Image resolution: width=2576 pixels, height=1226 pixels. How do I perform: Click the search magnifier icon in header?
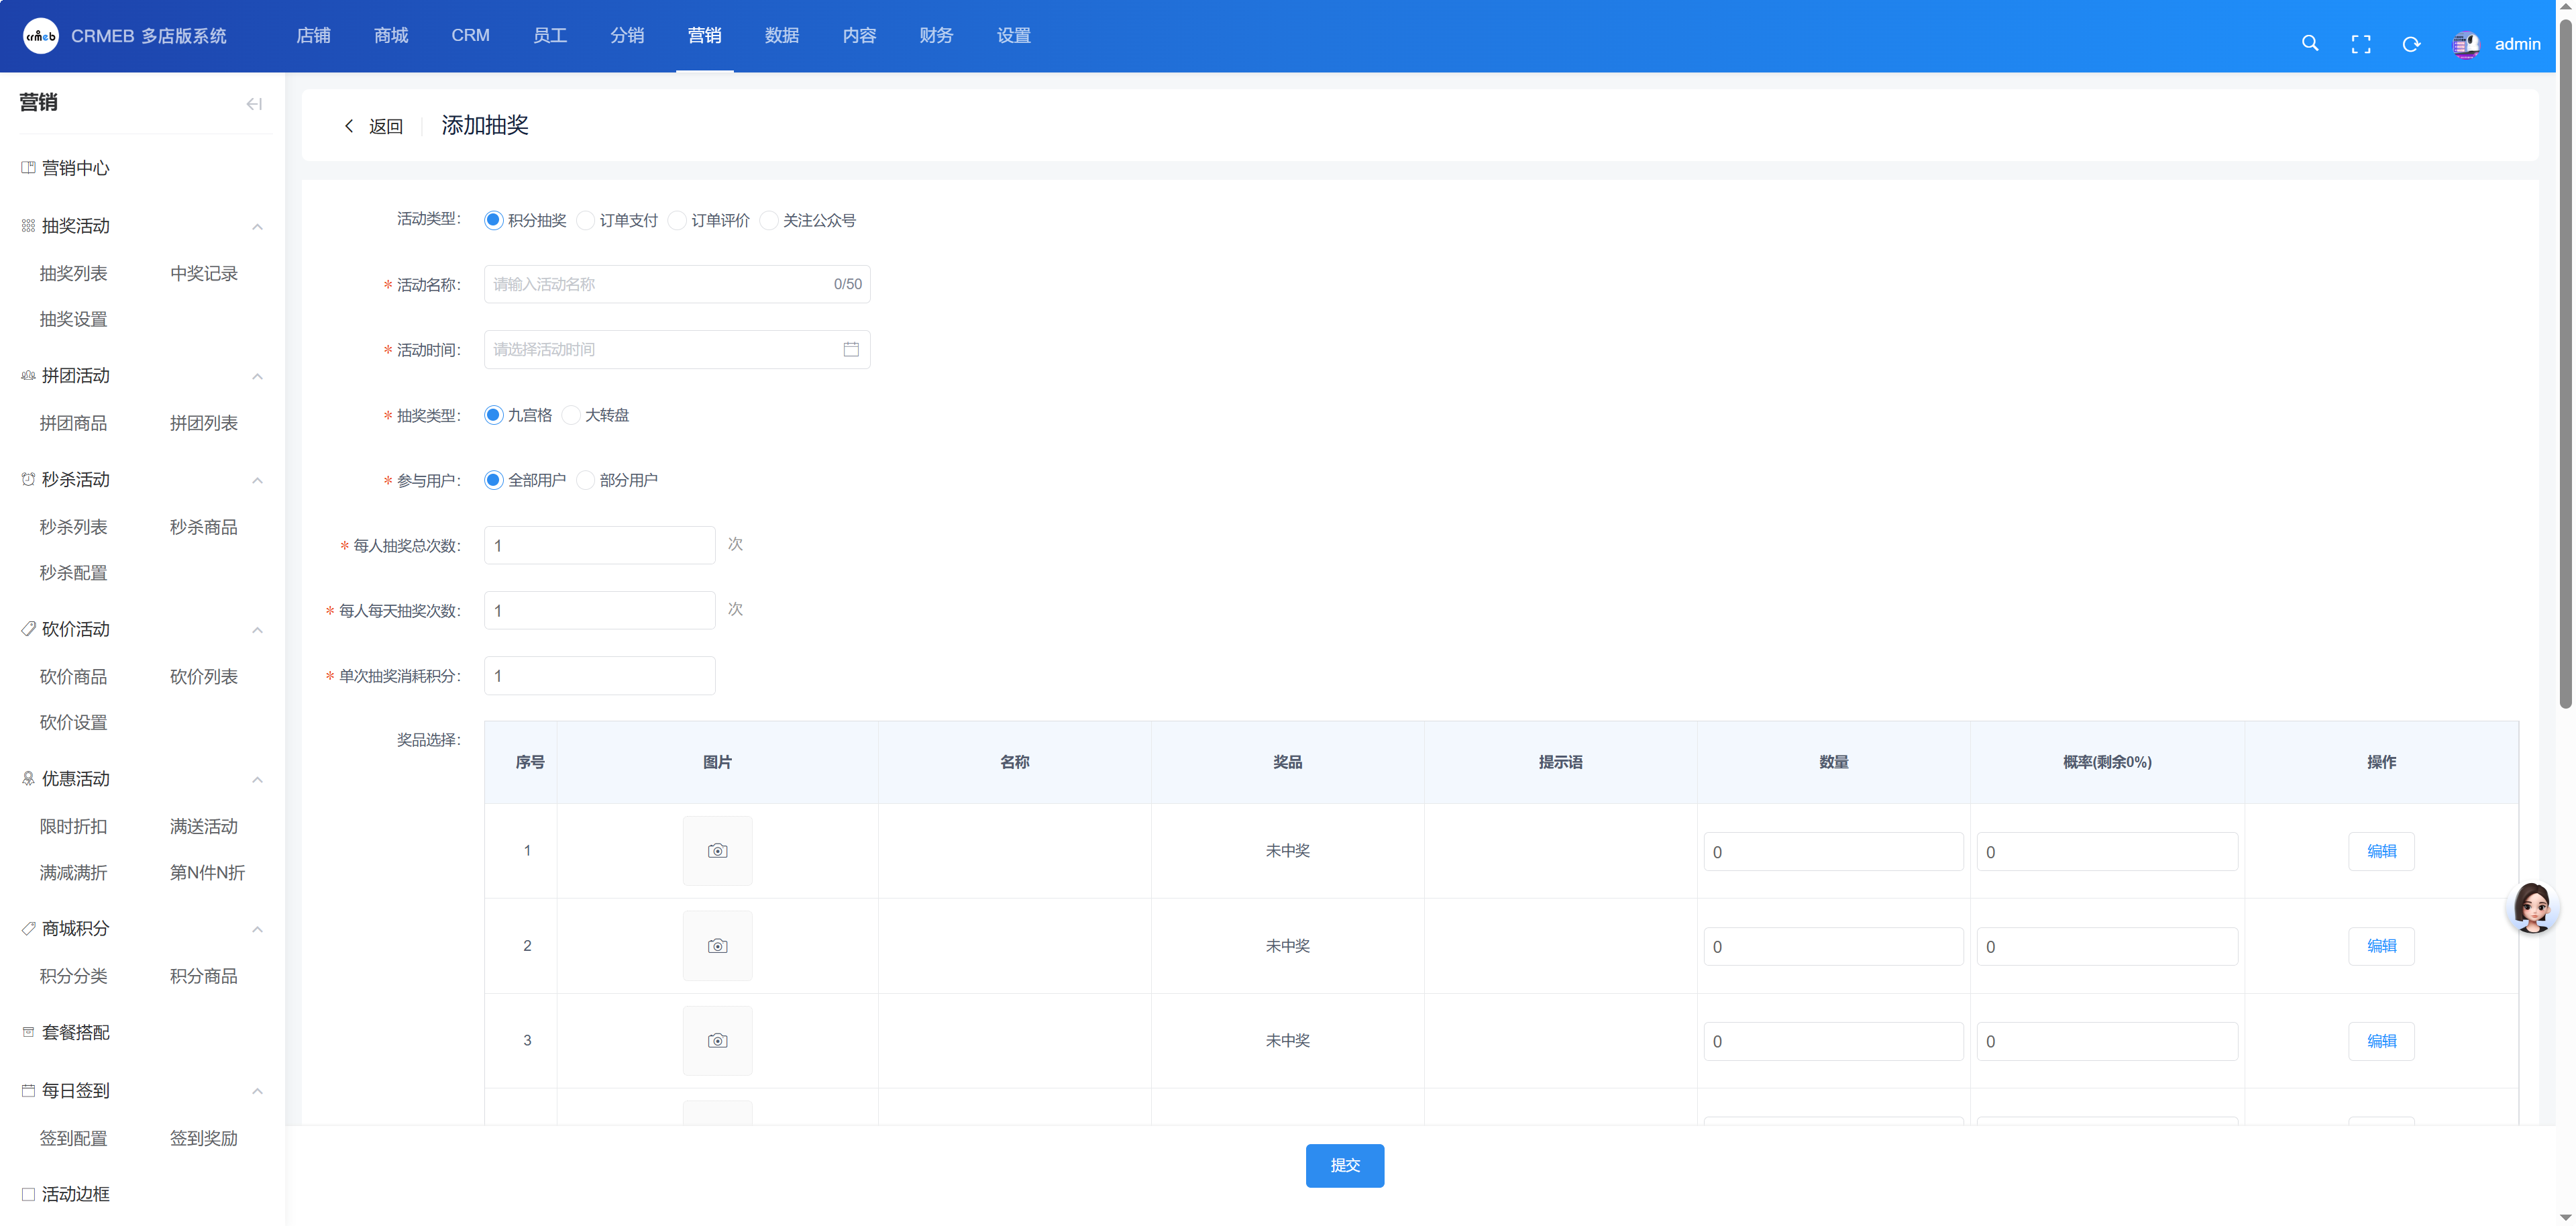(2309, 43)
